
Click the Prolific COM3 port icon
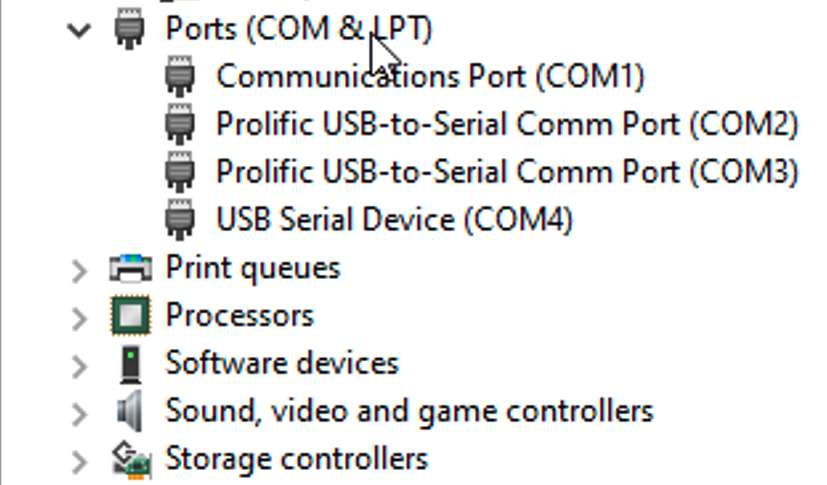180,172
